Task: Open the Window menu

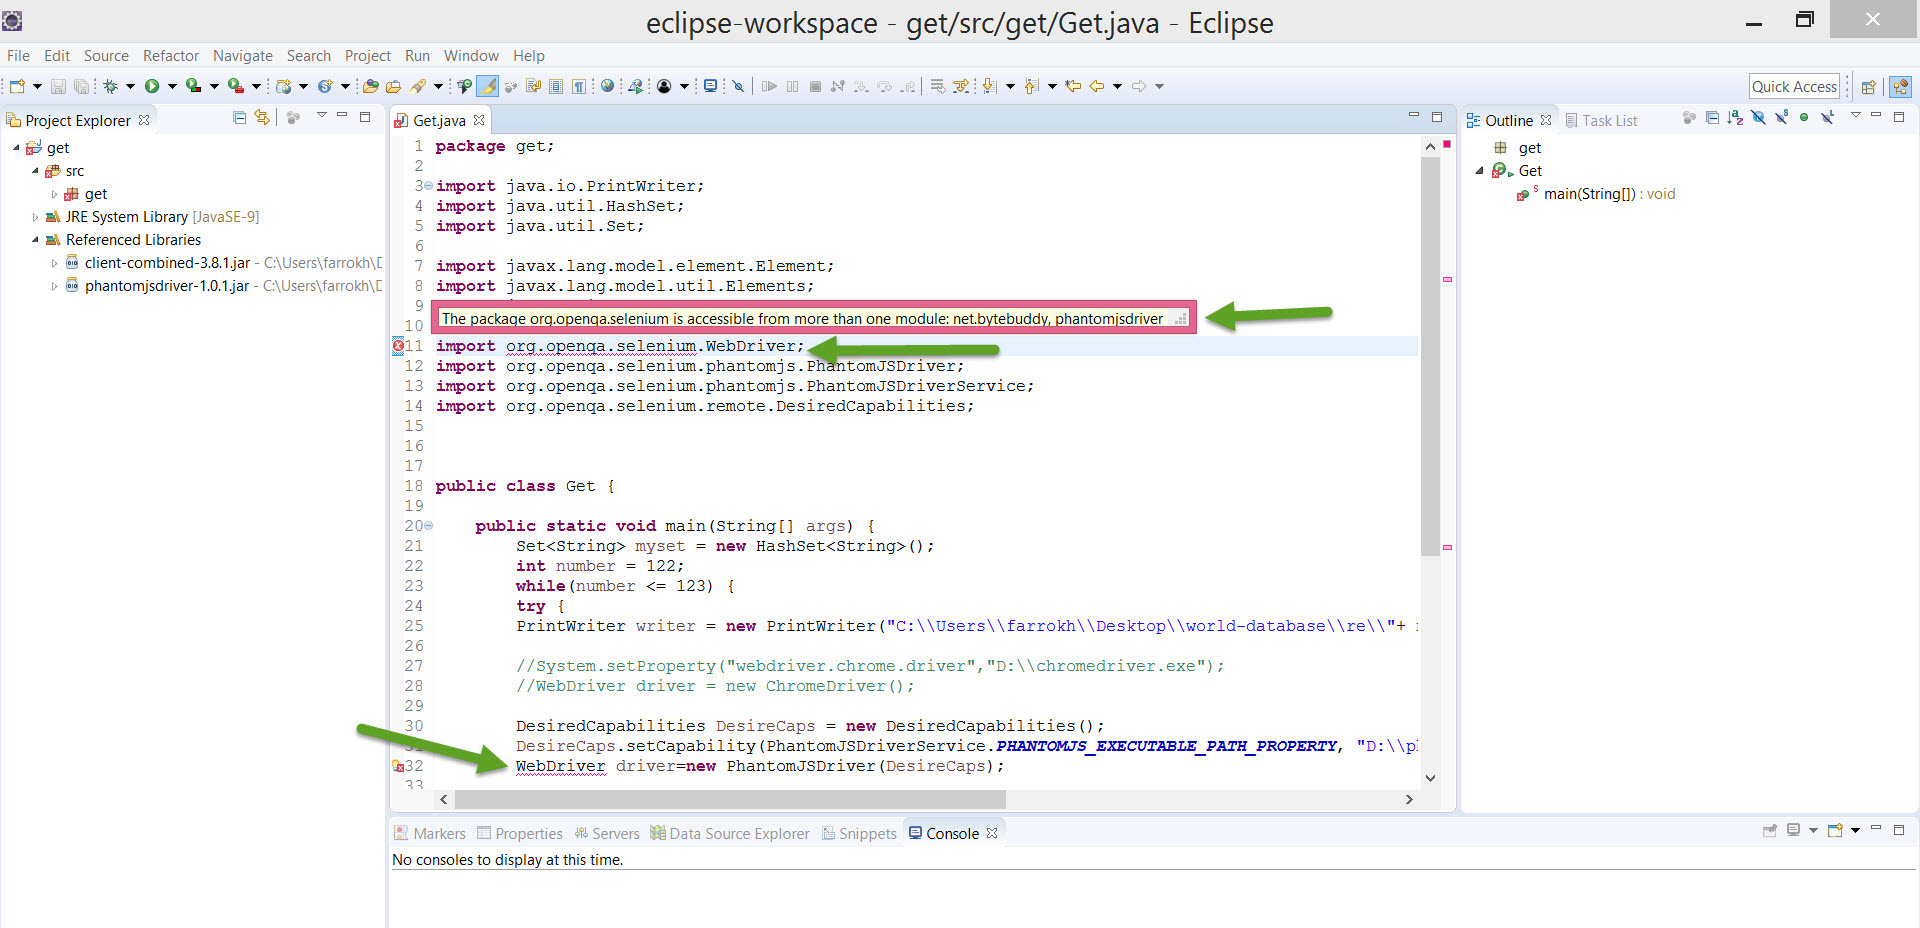Action: point(471,56)
